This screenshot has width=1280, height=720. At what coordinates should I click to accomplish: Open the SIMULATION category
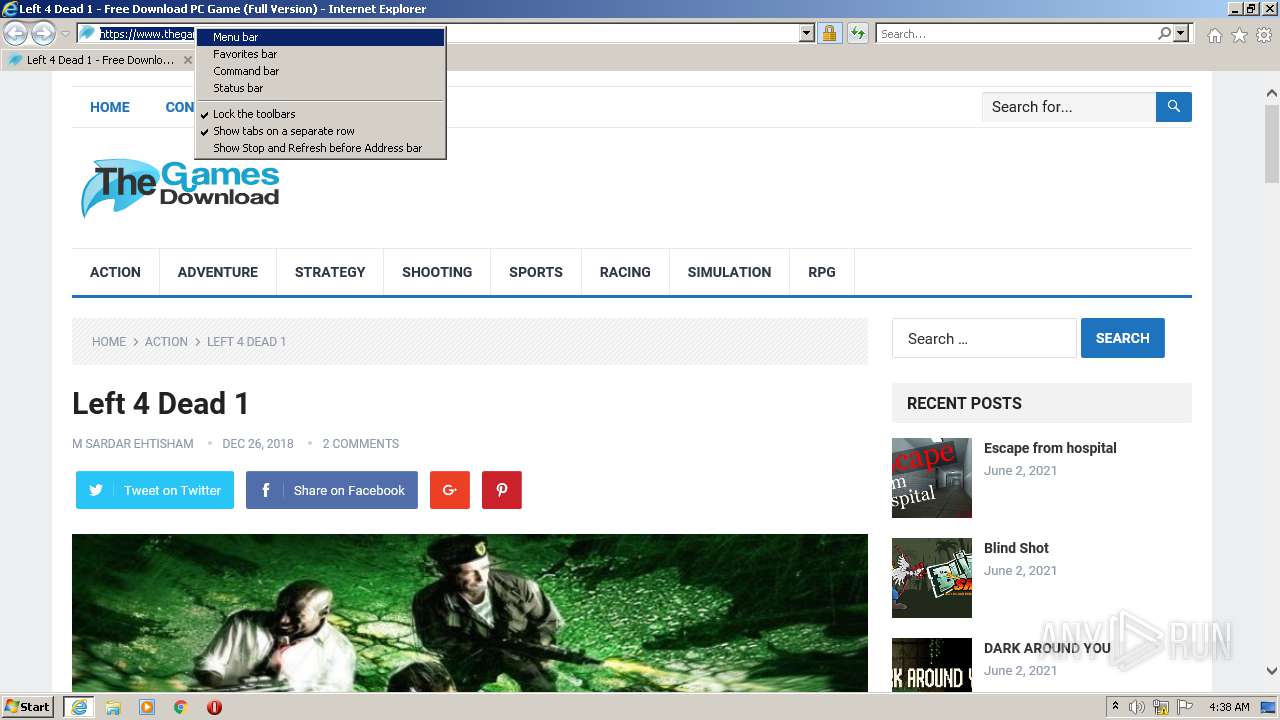pyautogui.click(x=729, y=272)
